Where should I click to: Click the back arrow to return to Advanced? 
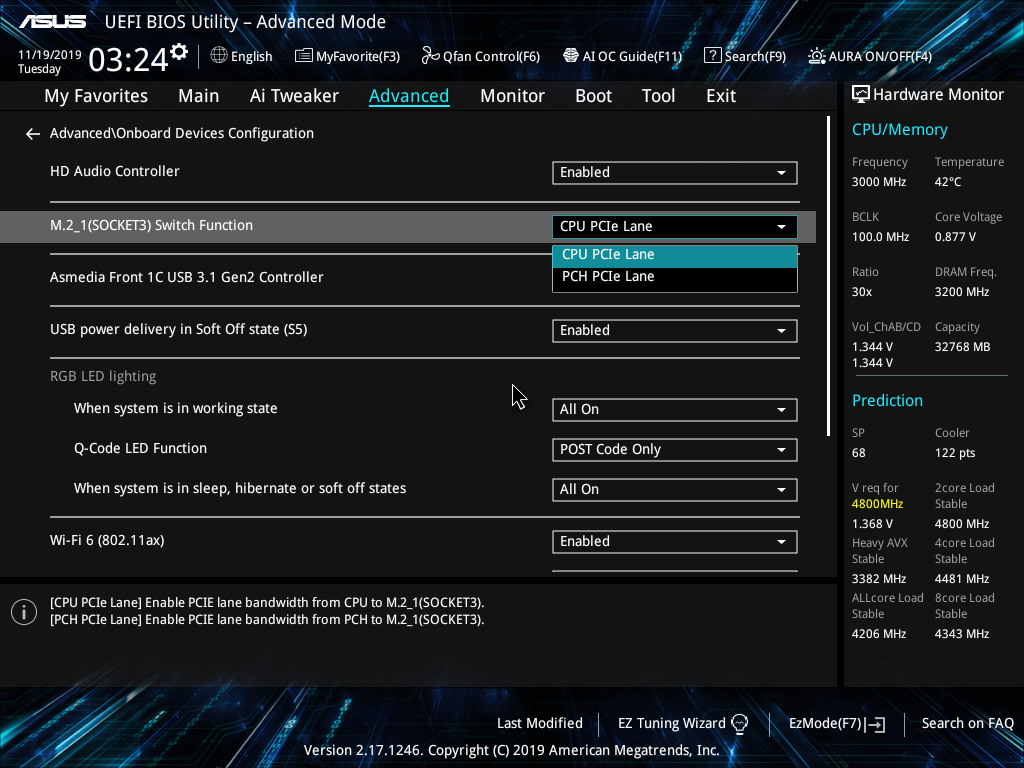(x=33, y=134)
